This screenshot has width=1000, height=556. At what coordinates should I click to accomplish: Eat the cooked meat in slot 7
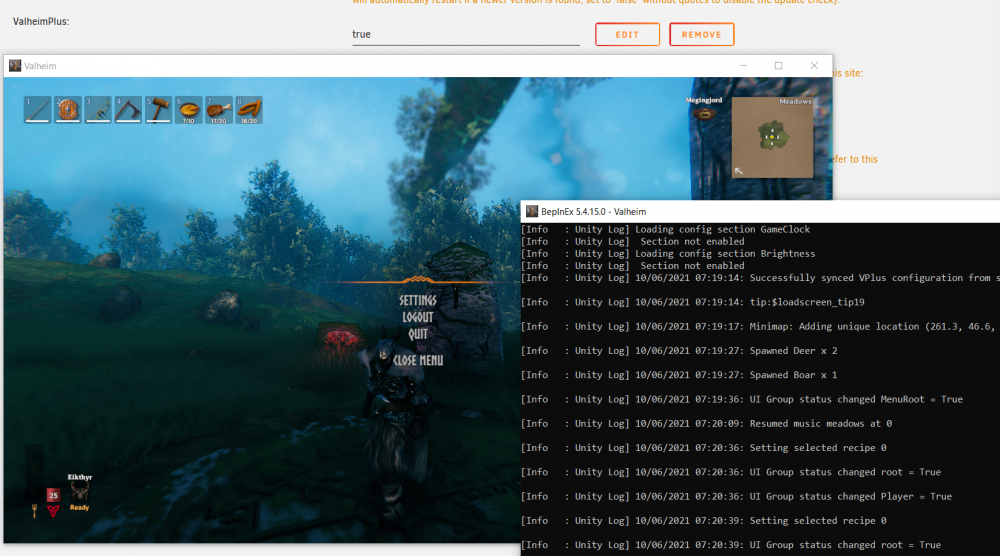219,110
